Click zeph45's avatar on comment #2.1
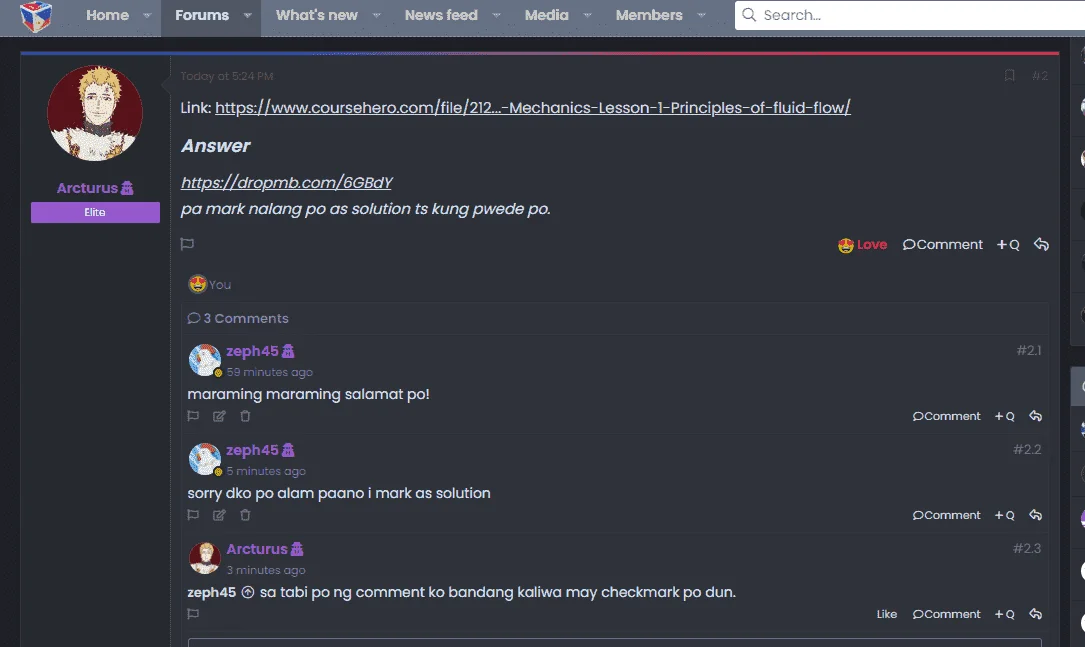Image resolution: width=1085 pixels, height=647 pixels. [205, 360]
